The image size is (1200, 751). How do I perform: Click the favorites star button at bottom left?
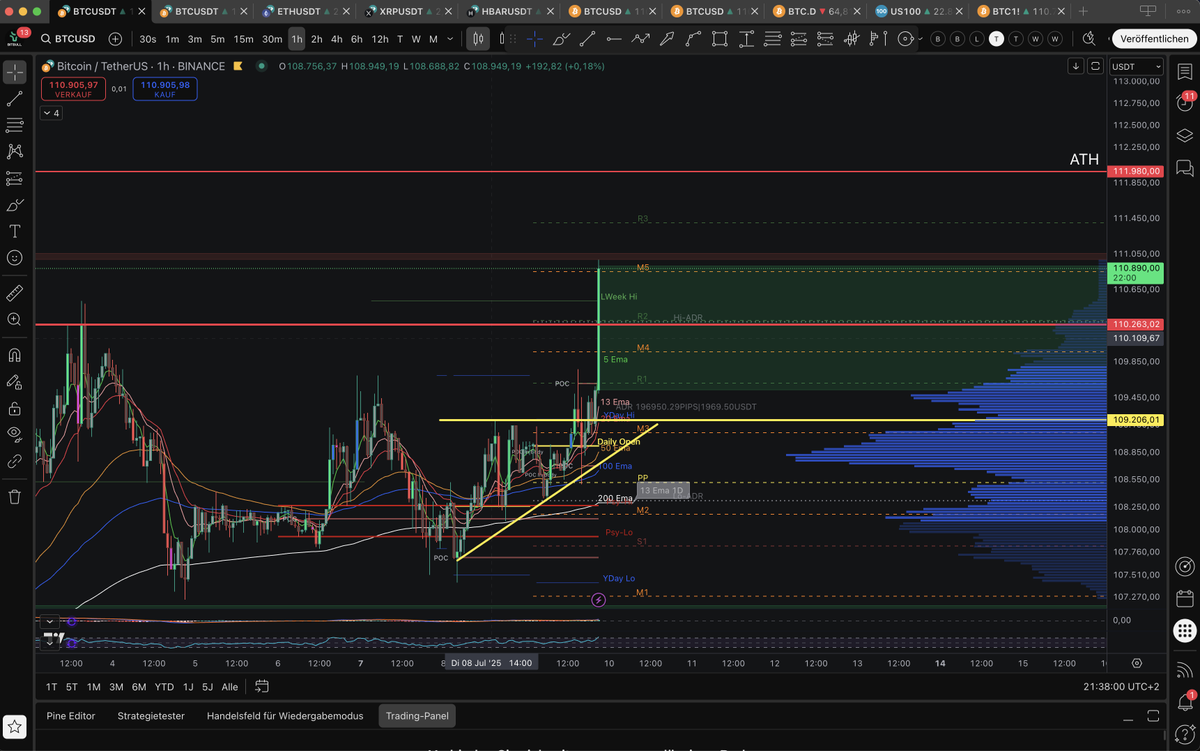tap(15, 726)
